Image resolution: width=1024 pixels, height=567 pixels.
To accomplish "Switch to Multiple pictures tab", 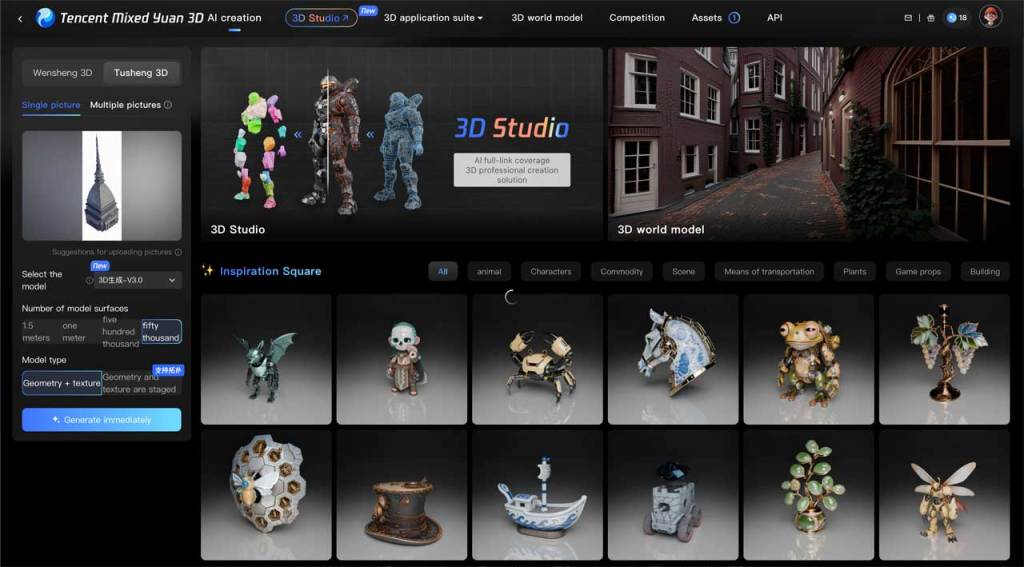I will (125, 105).
